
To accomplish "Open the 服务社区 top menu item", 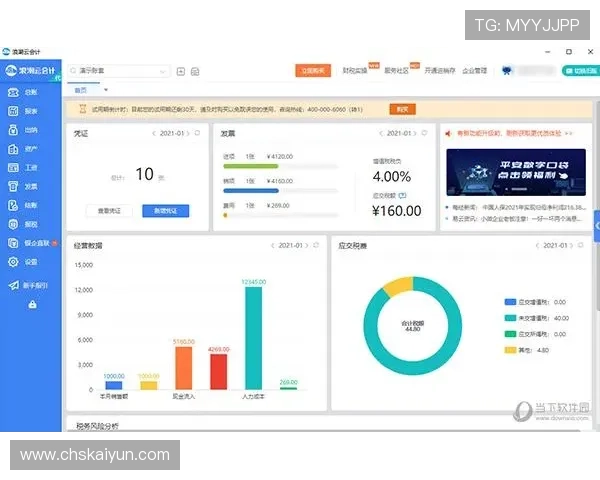I will click(396, 70).
